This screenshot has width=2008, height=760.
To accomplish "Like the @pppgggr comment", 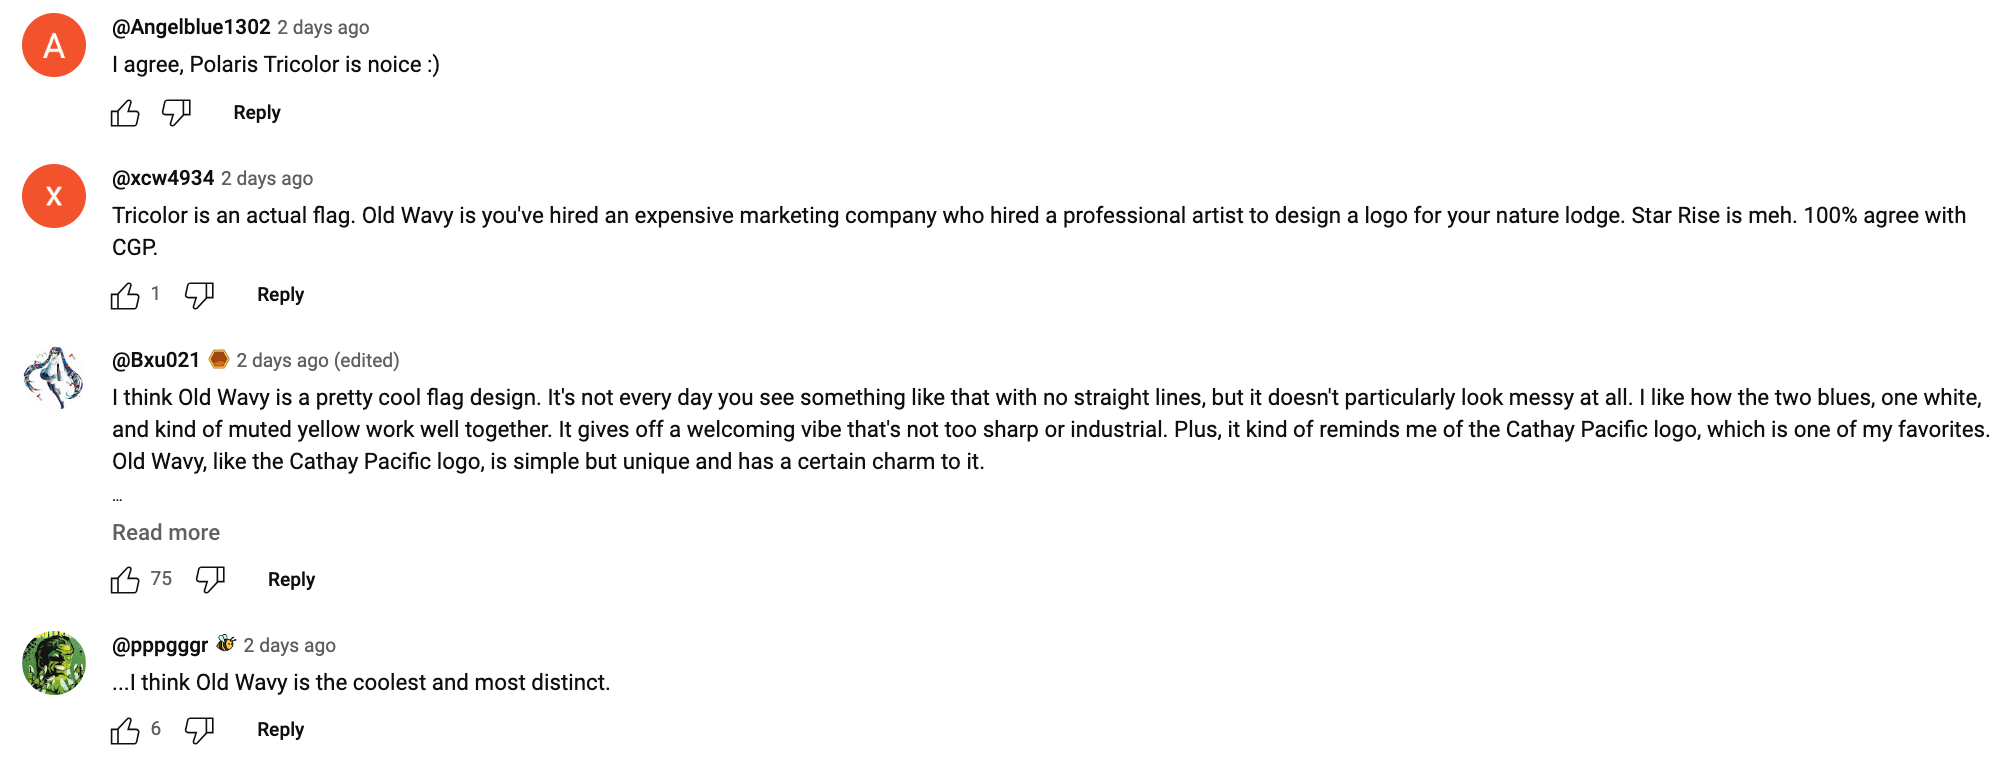I will [x=125, y=730].
